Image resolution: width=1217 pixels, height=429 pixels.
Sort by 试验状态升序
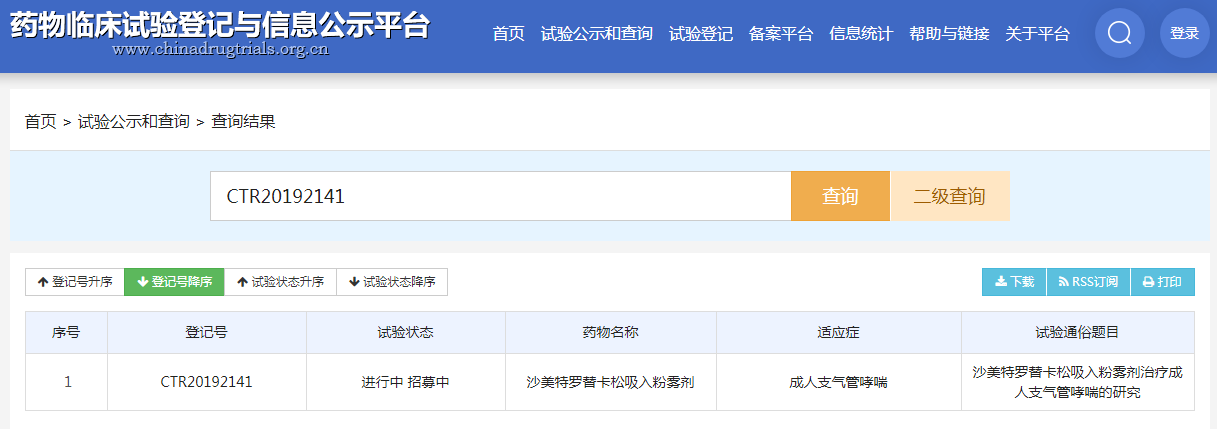click(x=280, y=282)
